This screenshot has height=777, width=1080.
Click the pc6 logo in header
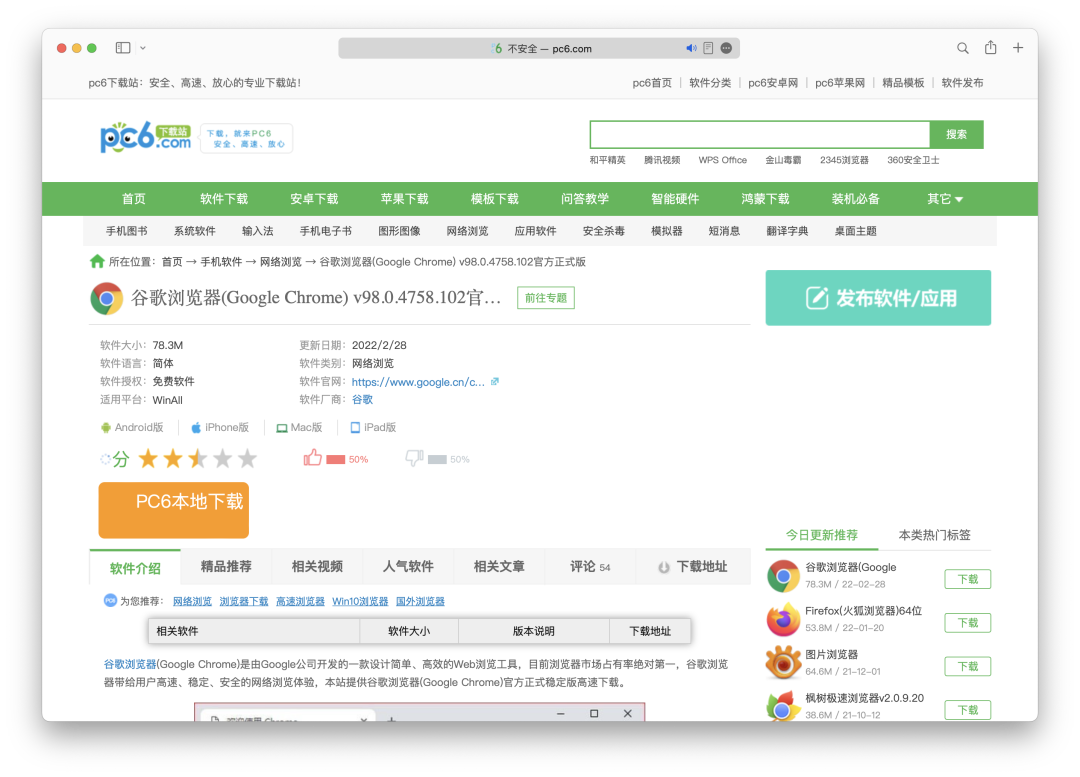point(145,138)
